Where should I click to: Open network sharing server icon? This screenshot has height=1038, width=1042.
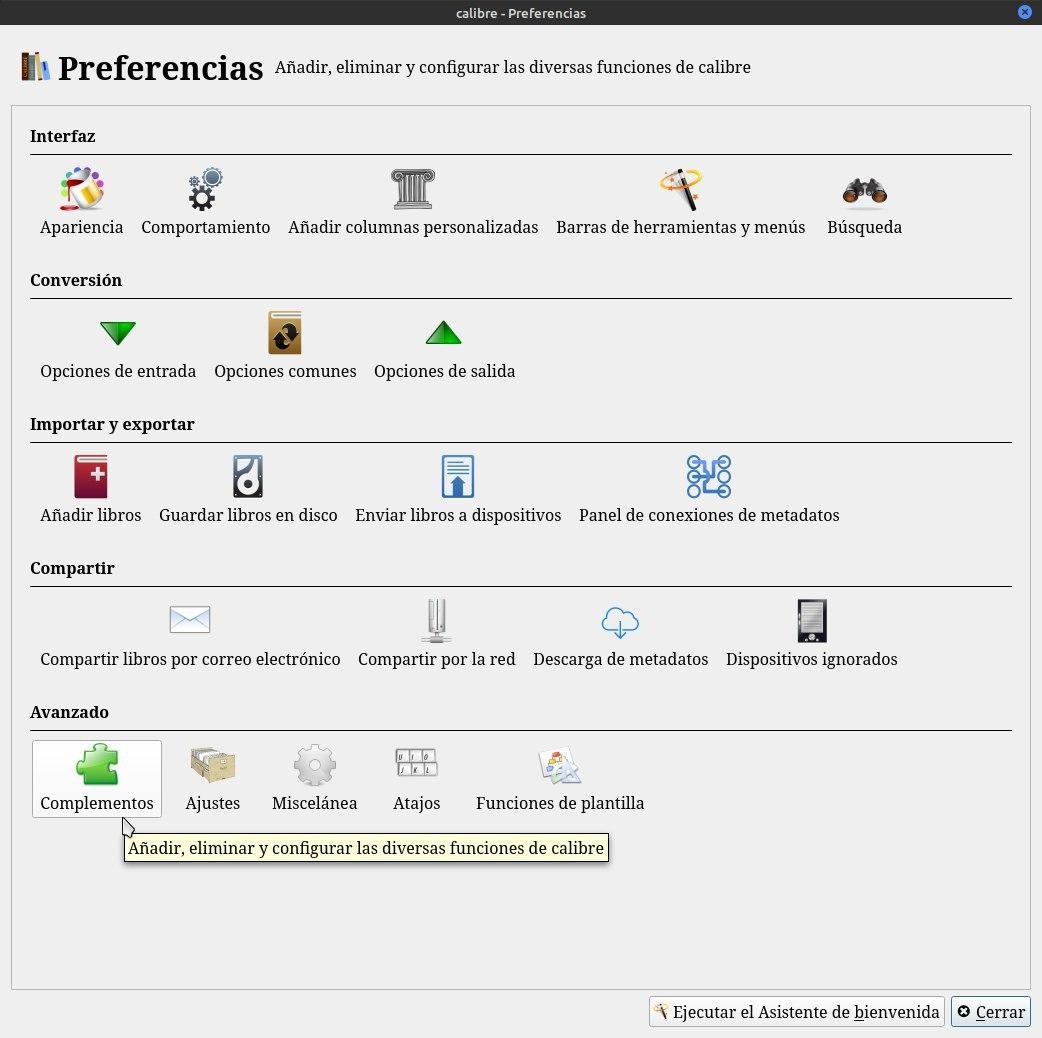point(437,621)
